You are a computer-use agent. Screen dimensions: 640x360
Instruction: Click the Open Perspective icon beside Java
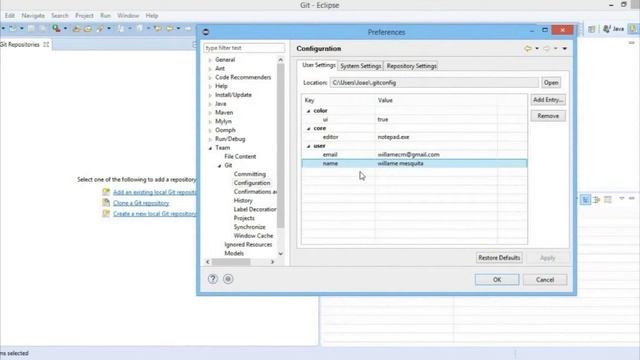[x=592, y=29]
